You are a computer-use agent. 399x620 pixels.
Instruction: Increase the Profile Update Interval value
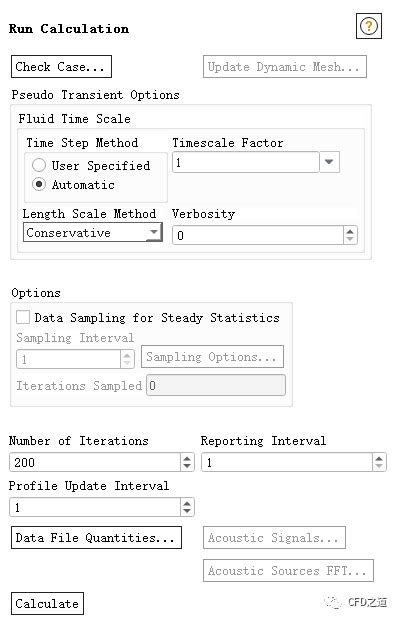coord(187,503)
